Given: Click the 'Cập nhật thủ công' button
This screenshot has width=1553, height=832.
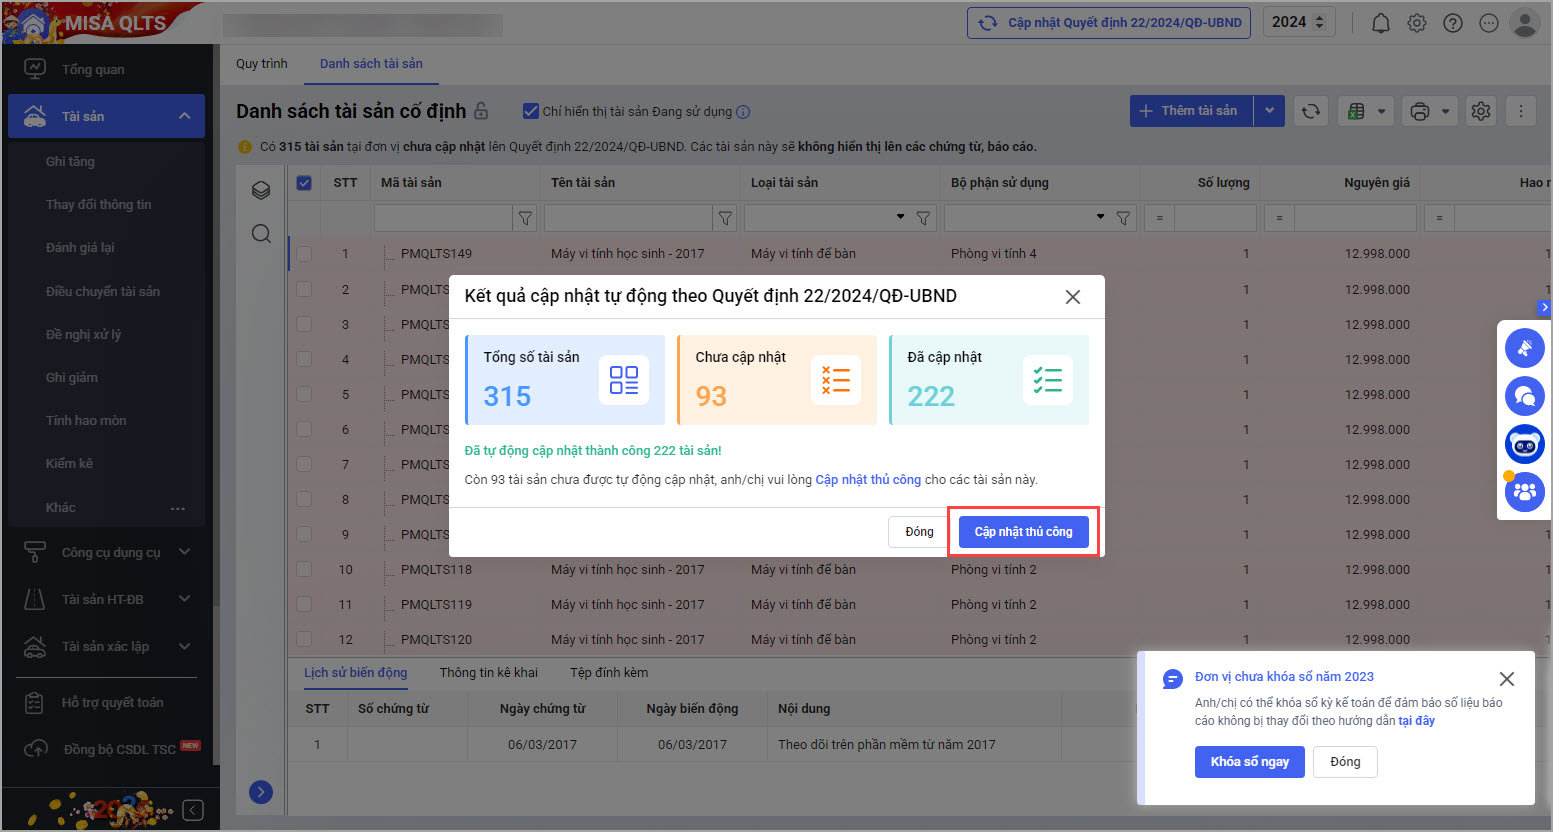Looking at the screenshot, I should [x=1023, y=532].
